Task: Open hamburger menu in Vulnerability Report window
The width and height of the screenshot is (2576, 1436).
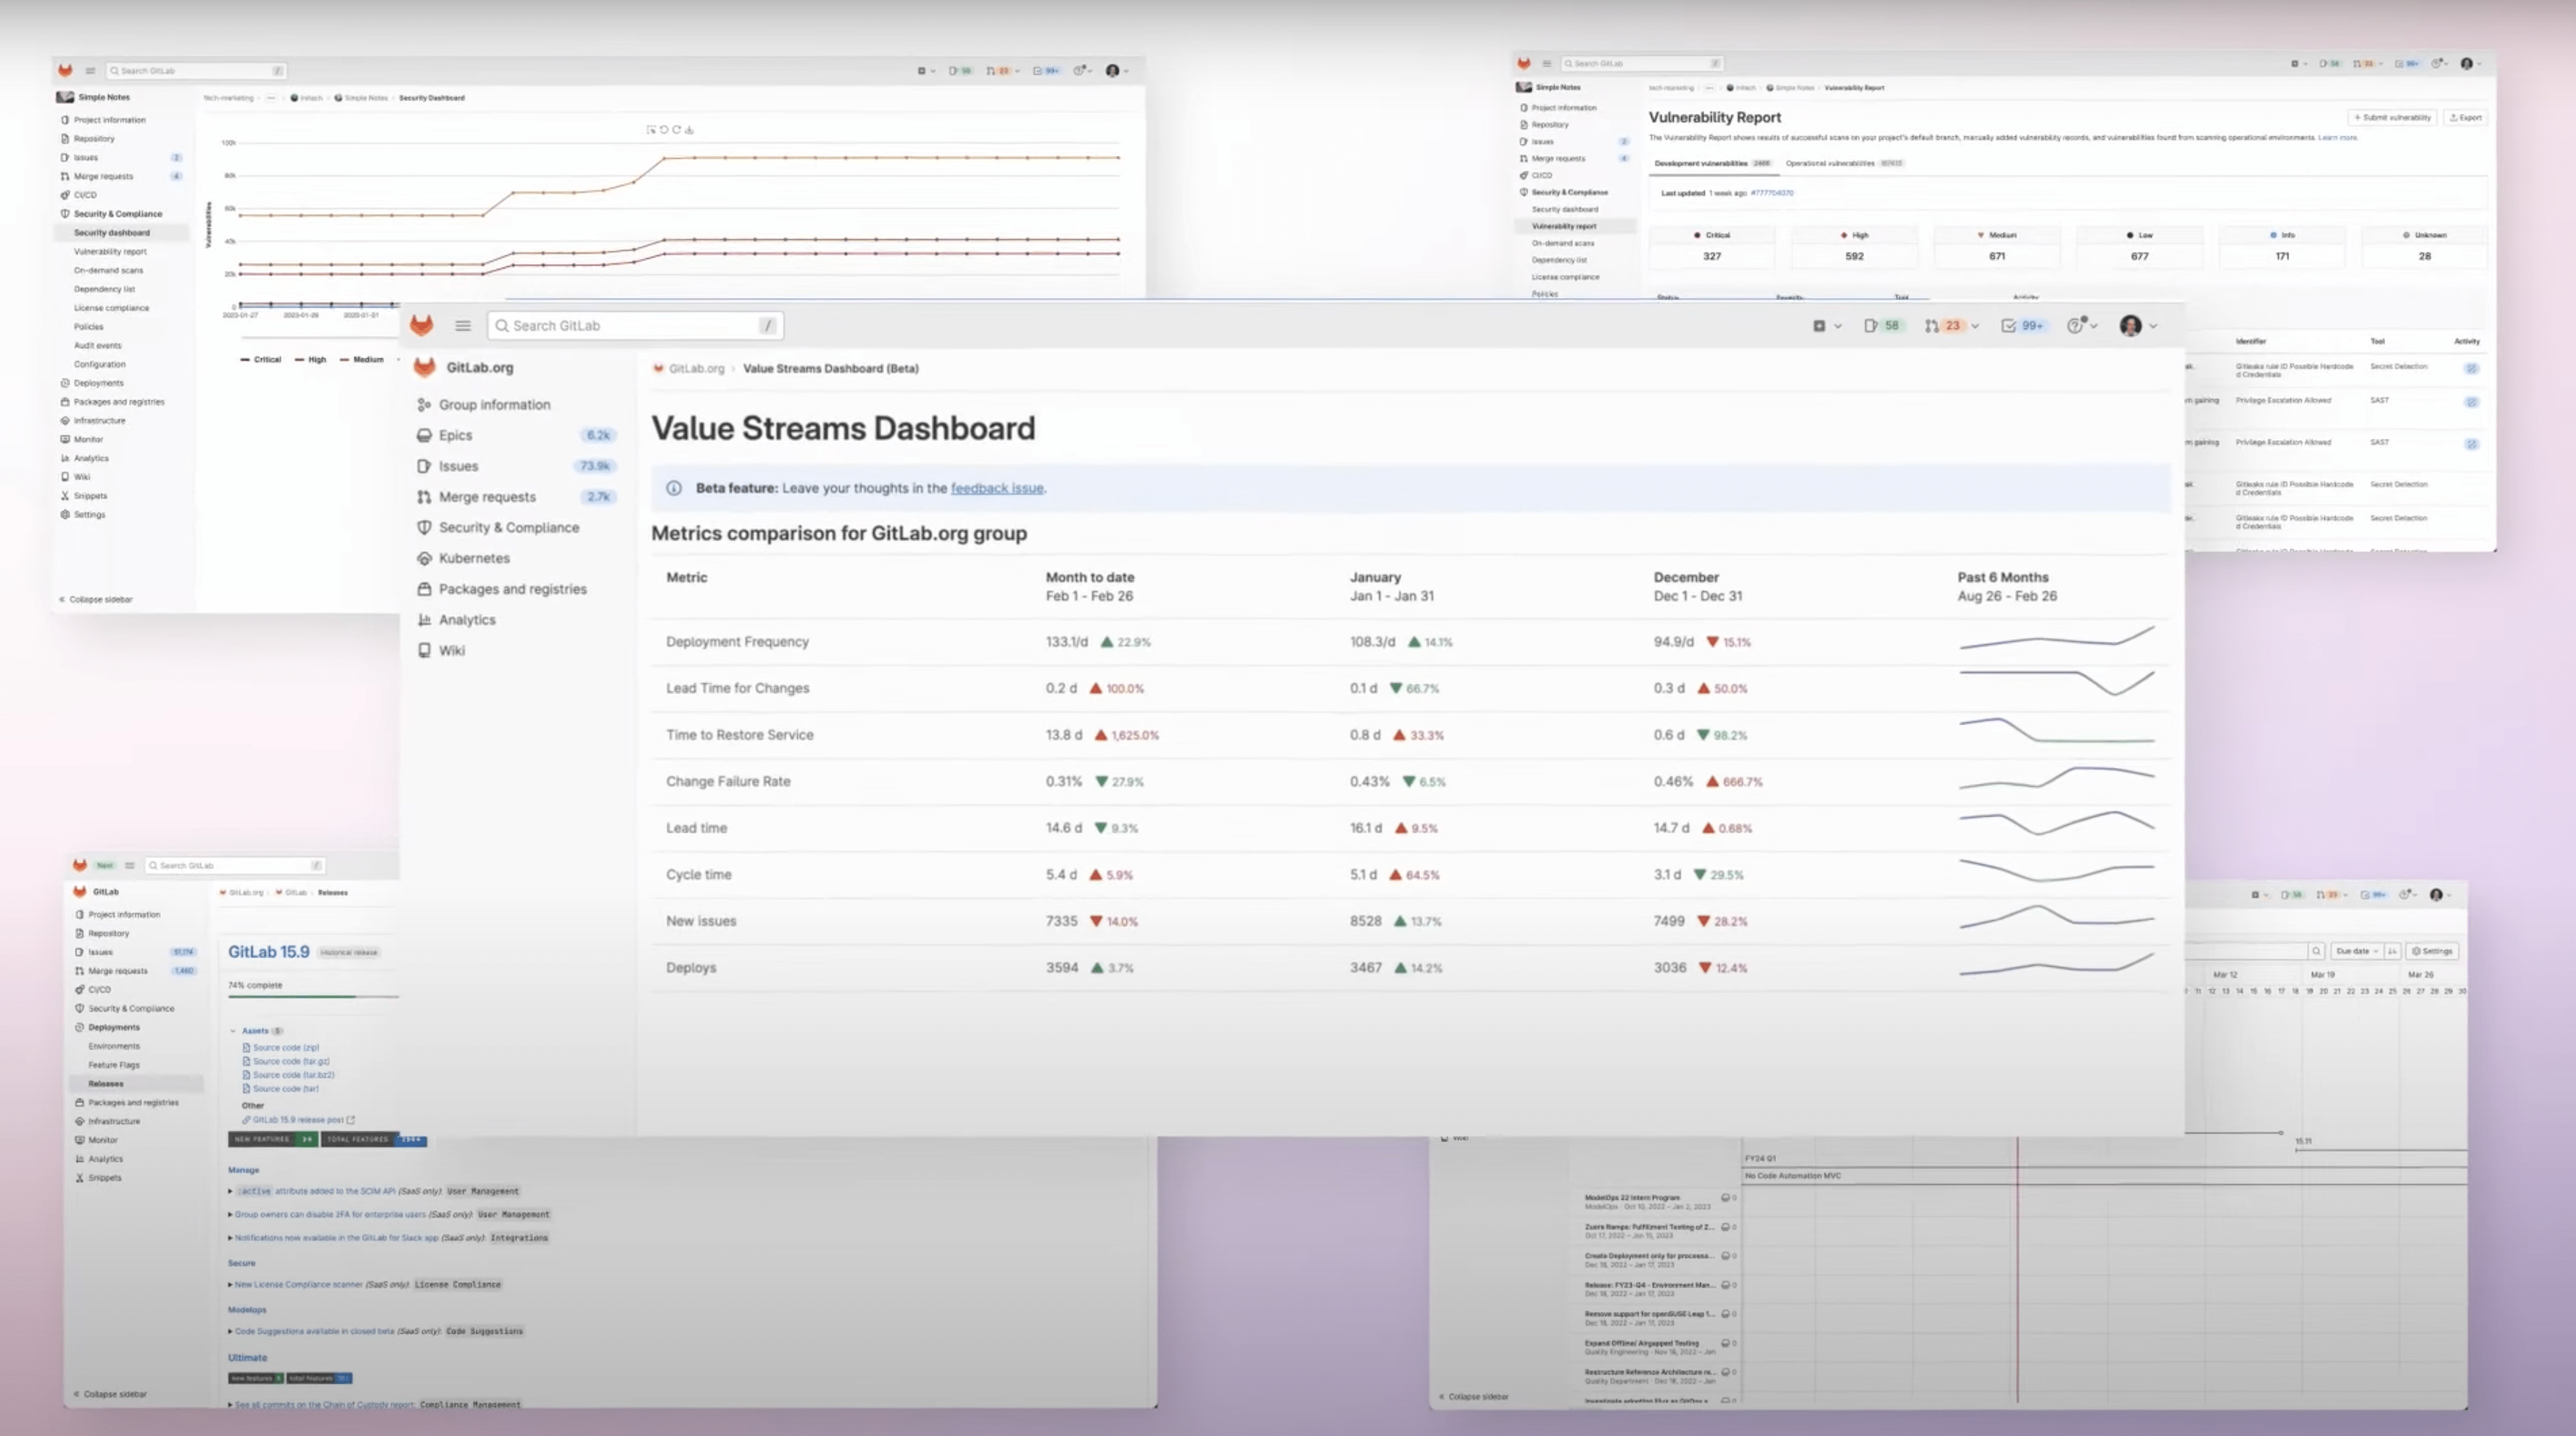Action: [x=1546, y=63]
